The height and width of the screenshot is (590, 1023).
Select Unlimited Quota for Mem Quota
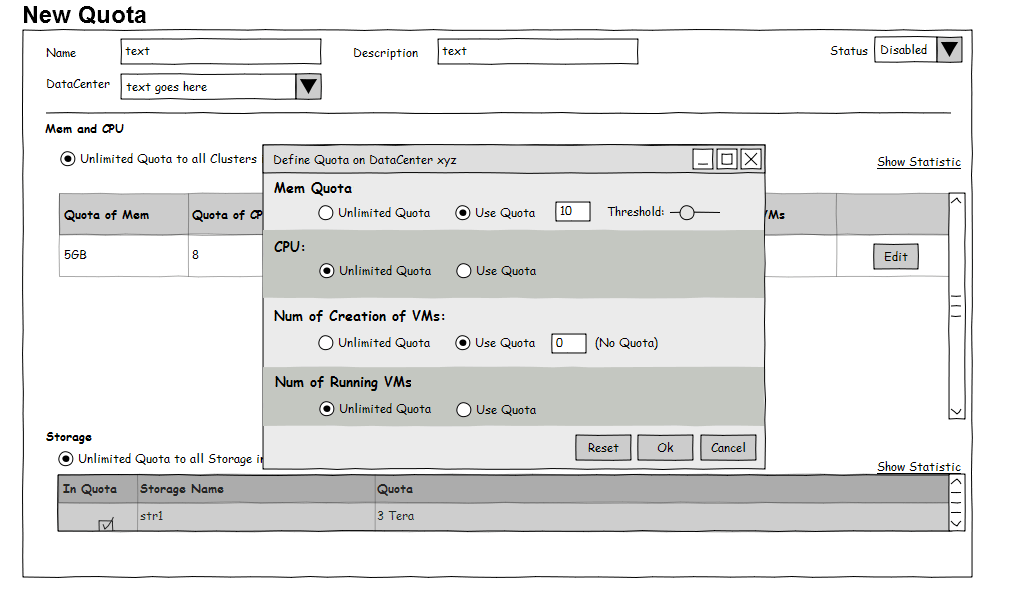pyautogui.click(x=326, y=213)
